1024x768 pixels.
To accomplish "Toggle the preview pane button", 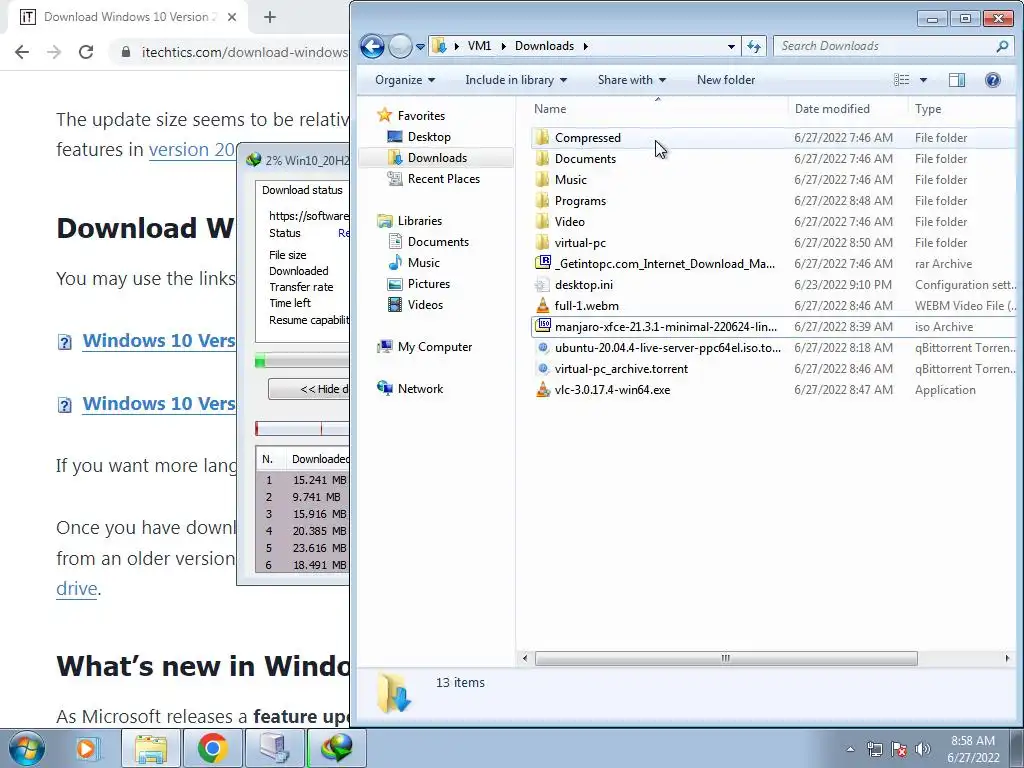I will click(x=957, y=80).
